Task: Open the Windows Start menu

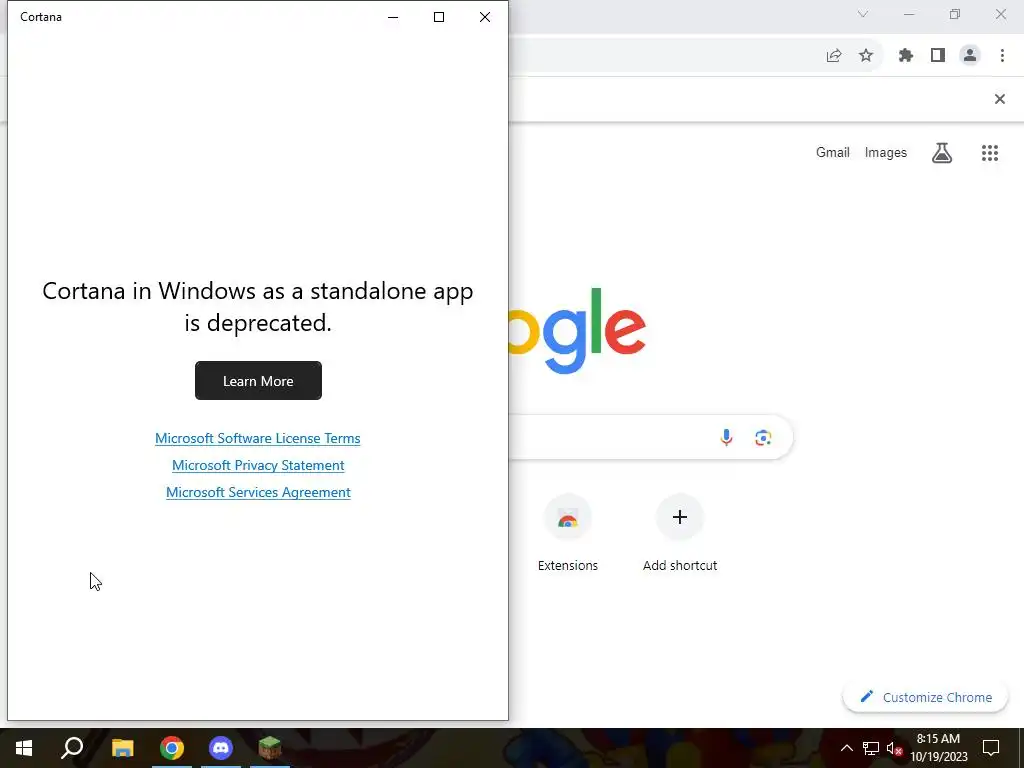Action: point(24,748)
